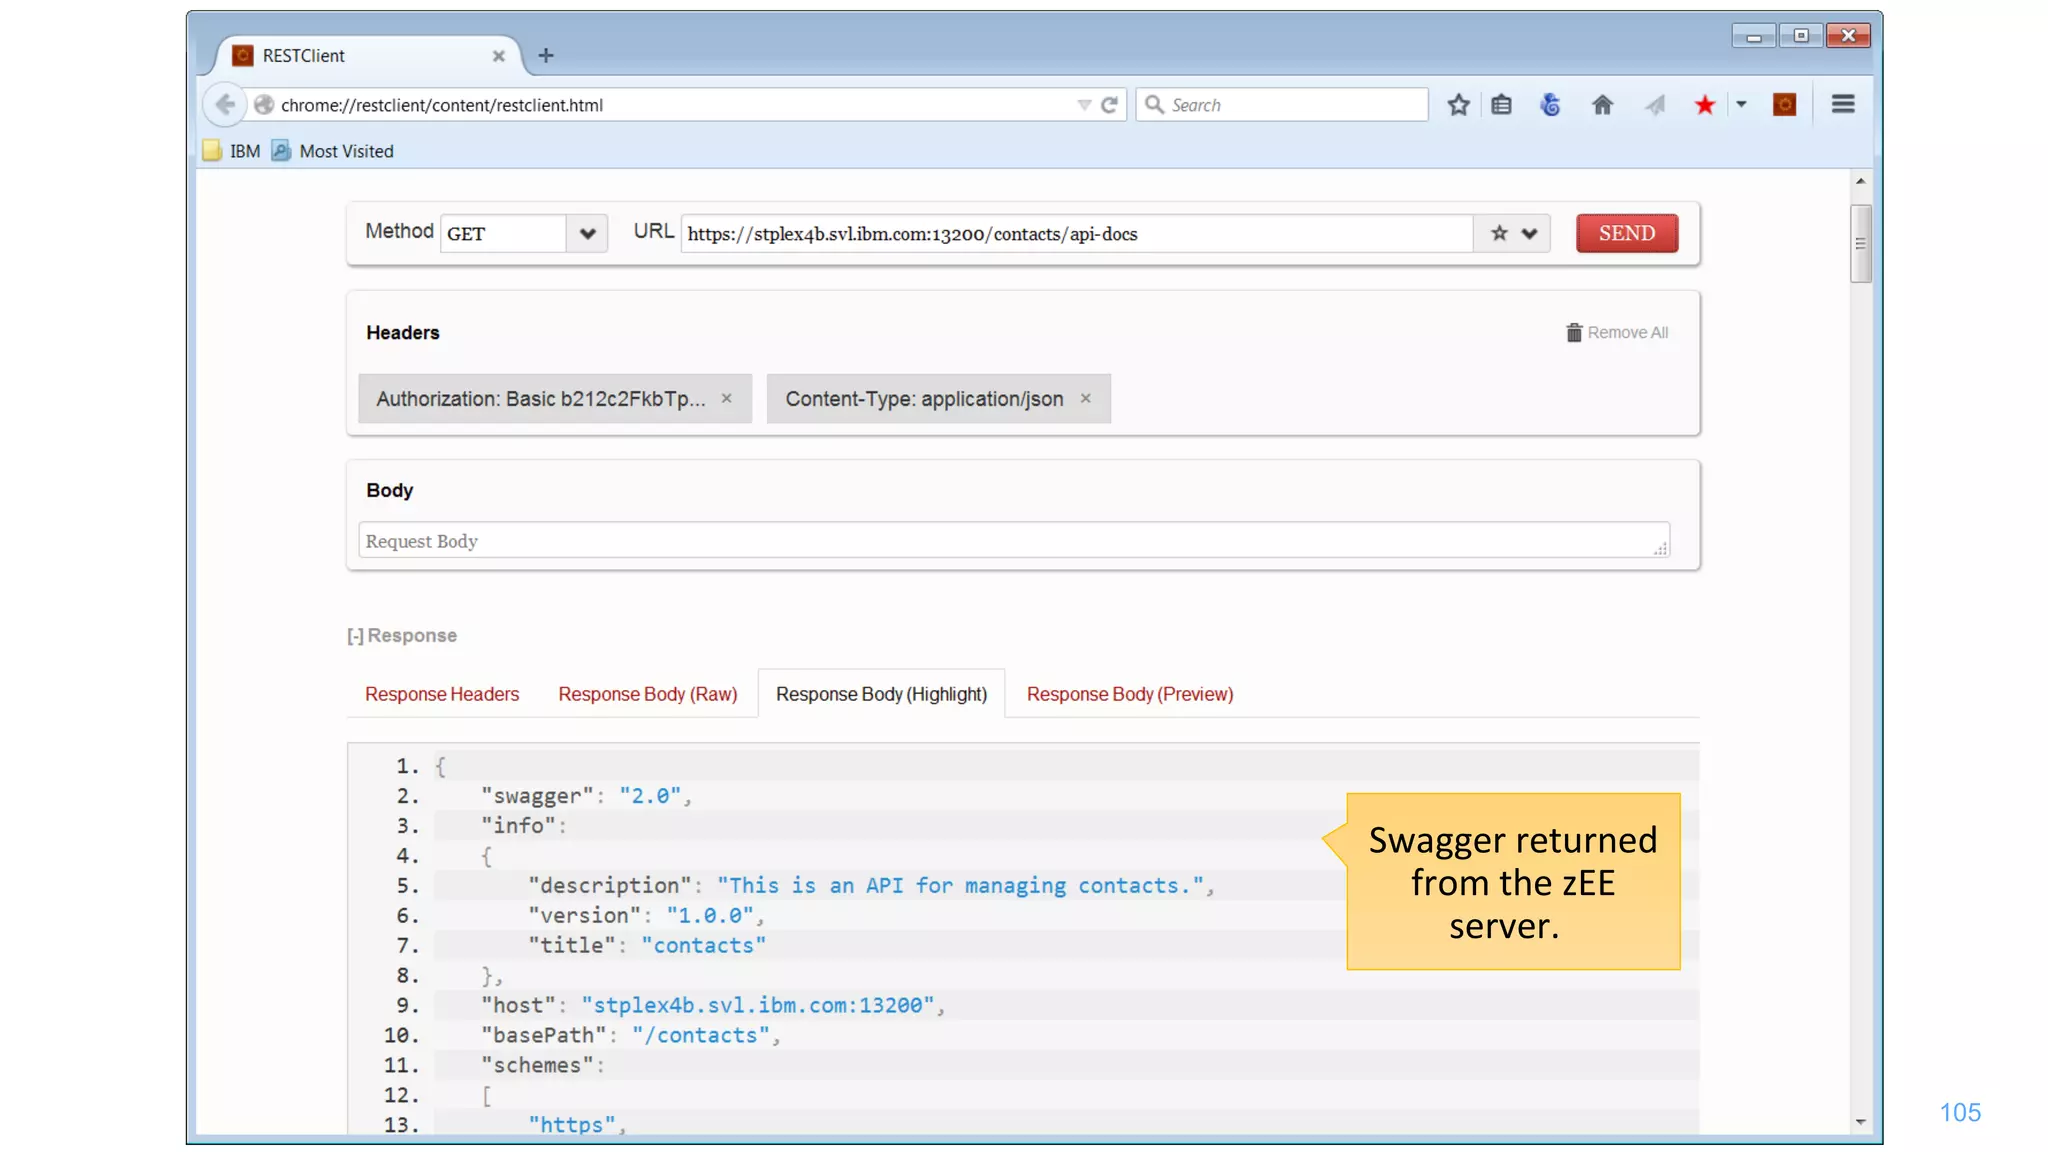Open the bookmarks list icon
This screenshot has height=1152, width=2048.
[1501, 105]
